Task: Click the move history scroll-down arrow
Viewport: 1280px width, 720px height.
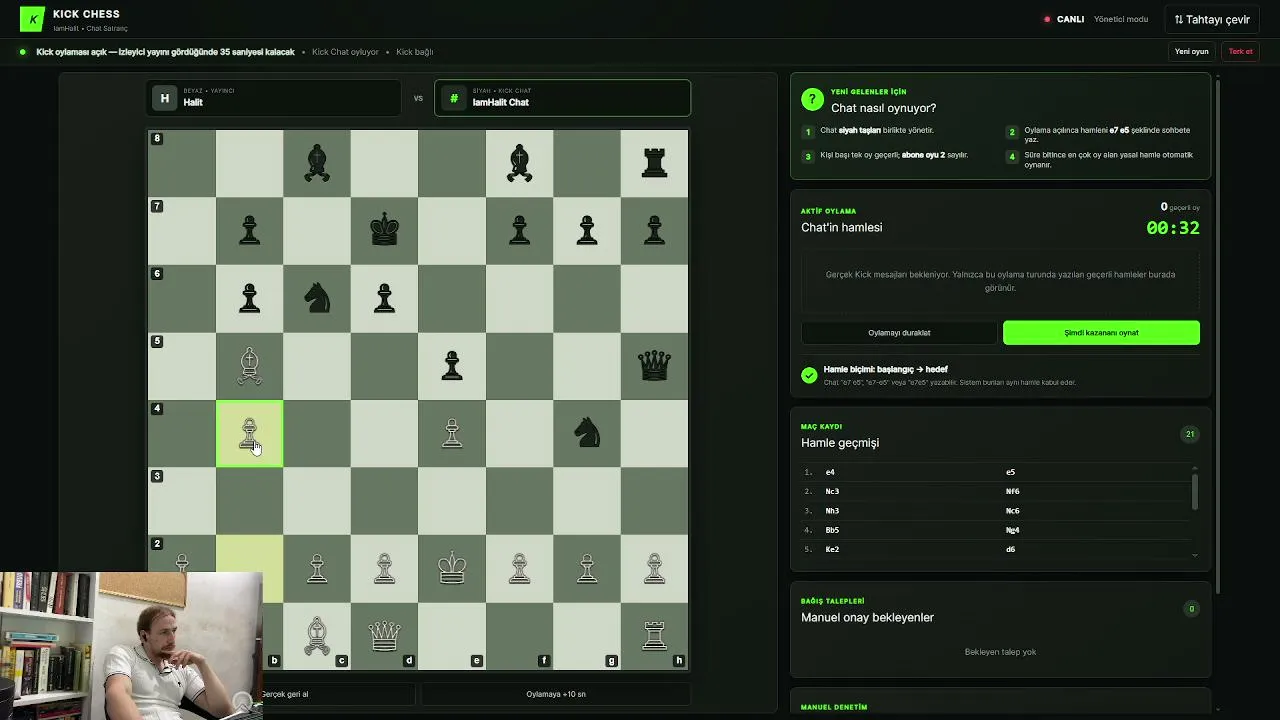Action: (1194, 554)
